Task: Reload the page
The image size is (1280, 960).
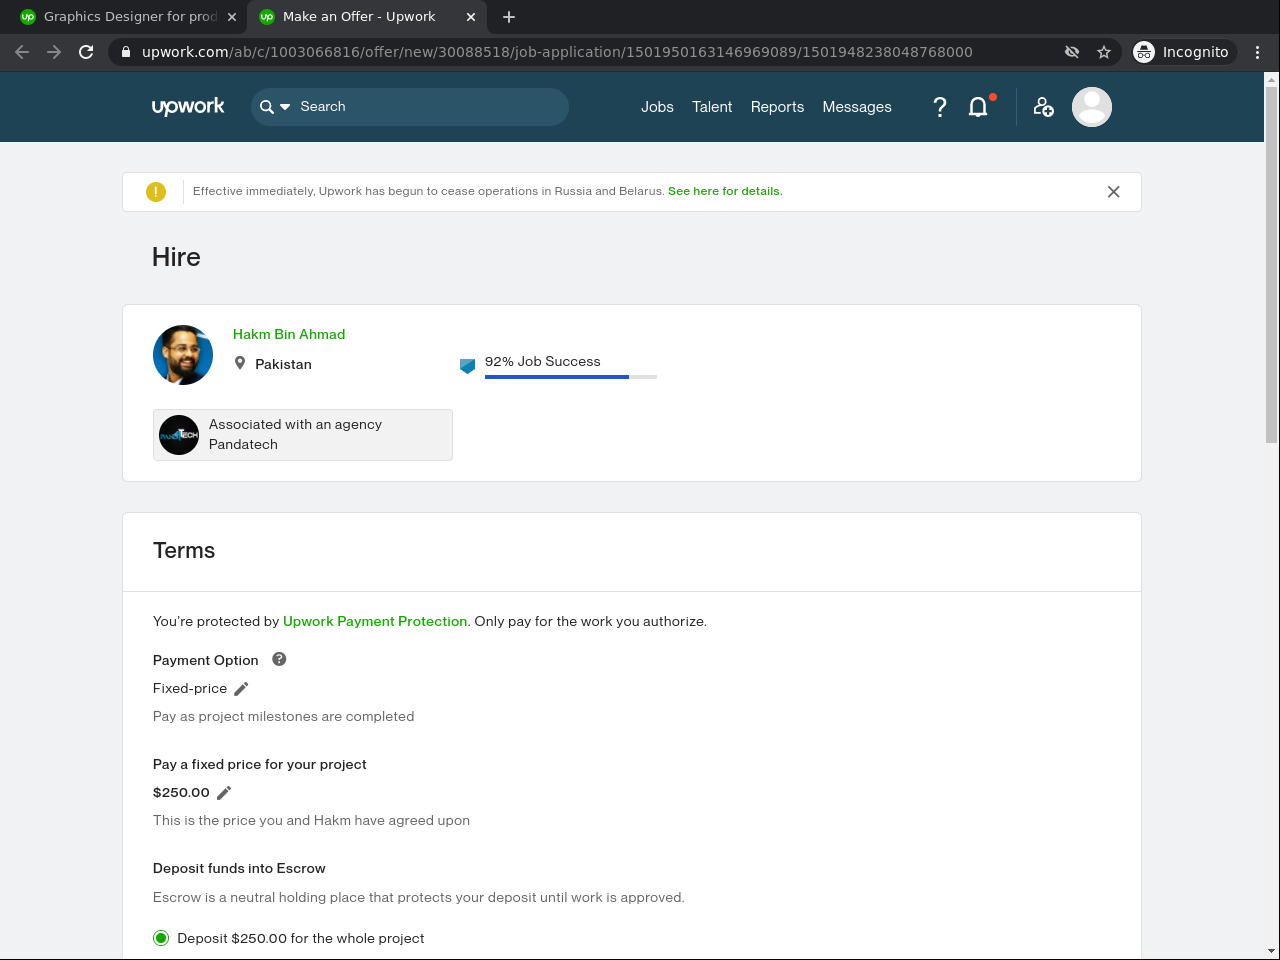Action: pyautogui.click(x=86, y=52)
